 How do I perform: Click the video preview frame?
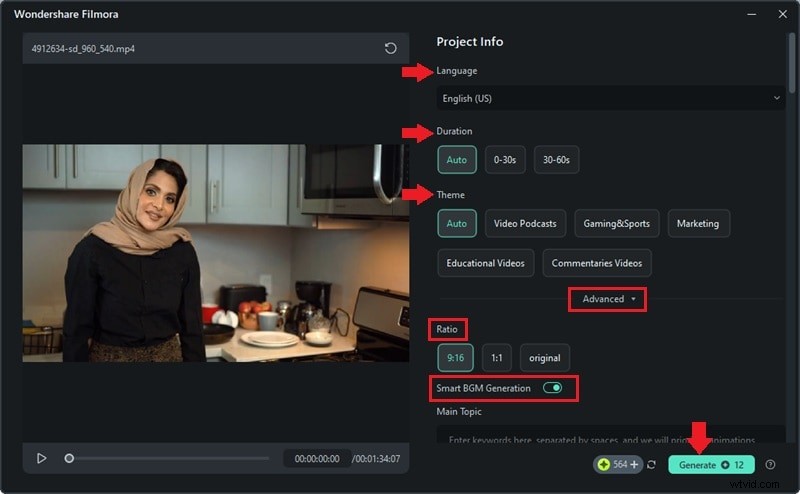click(x=215, y=253)
